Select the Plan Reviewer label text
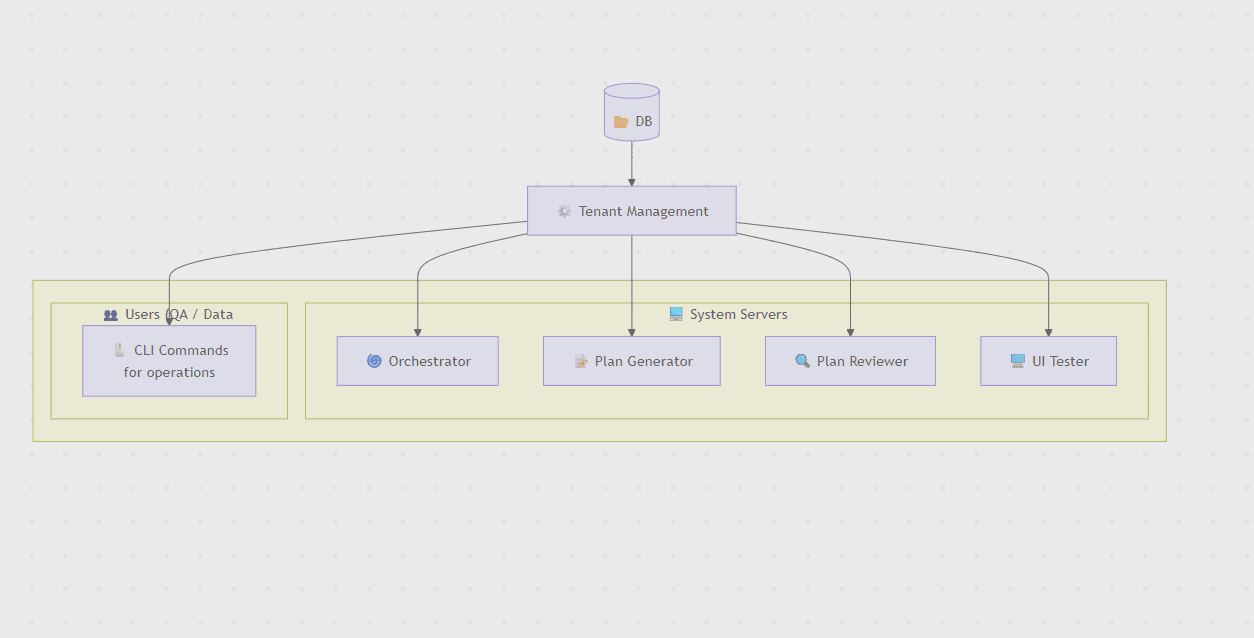The width and height of the screenshot is (1254, 638). pos(862,361)
